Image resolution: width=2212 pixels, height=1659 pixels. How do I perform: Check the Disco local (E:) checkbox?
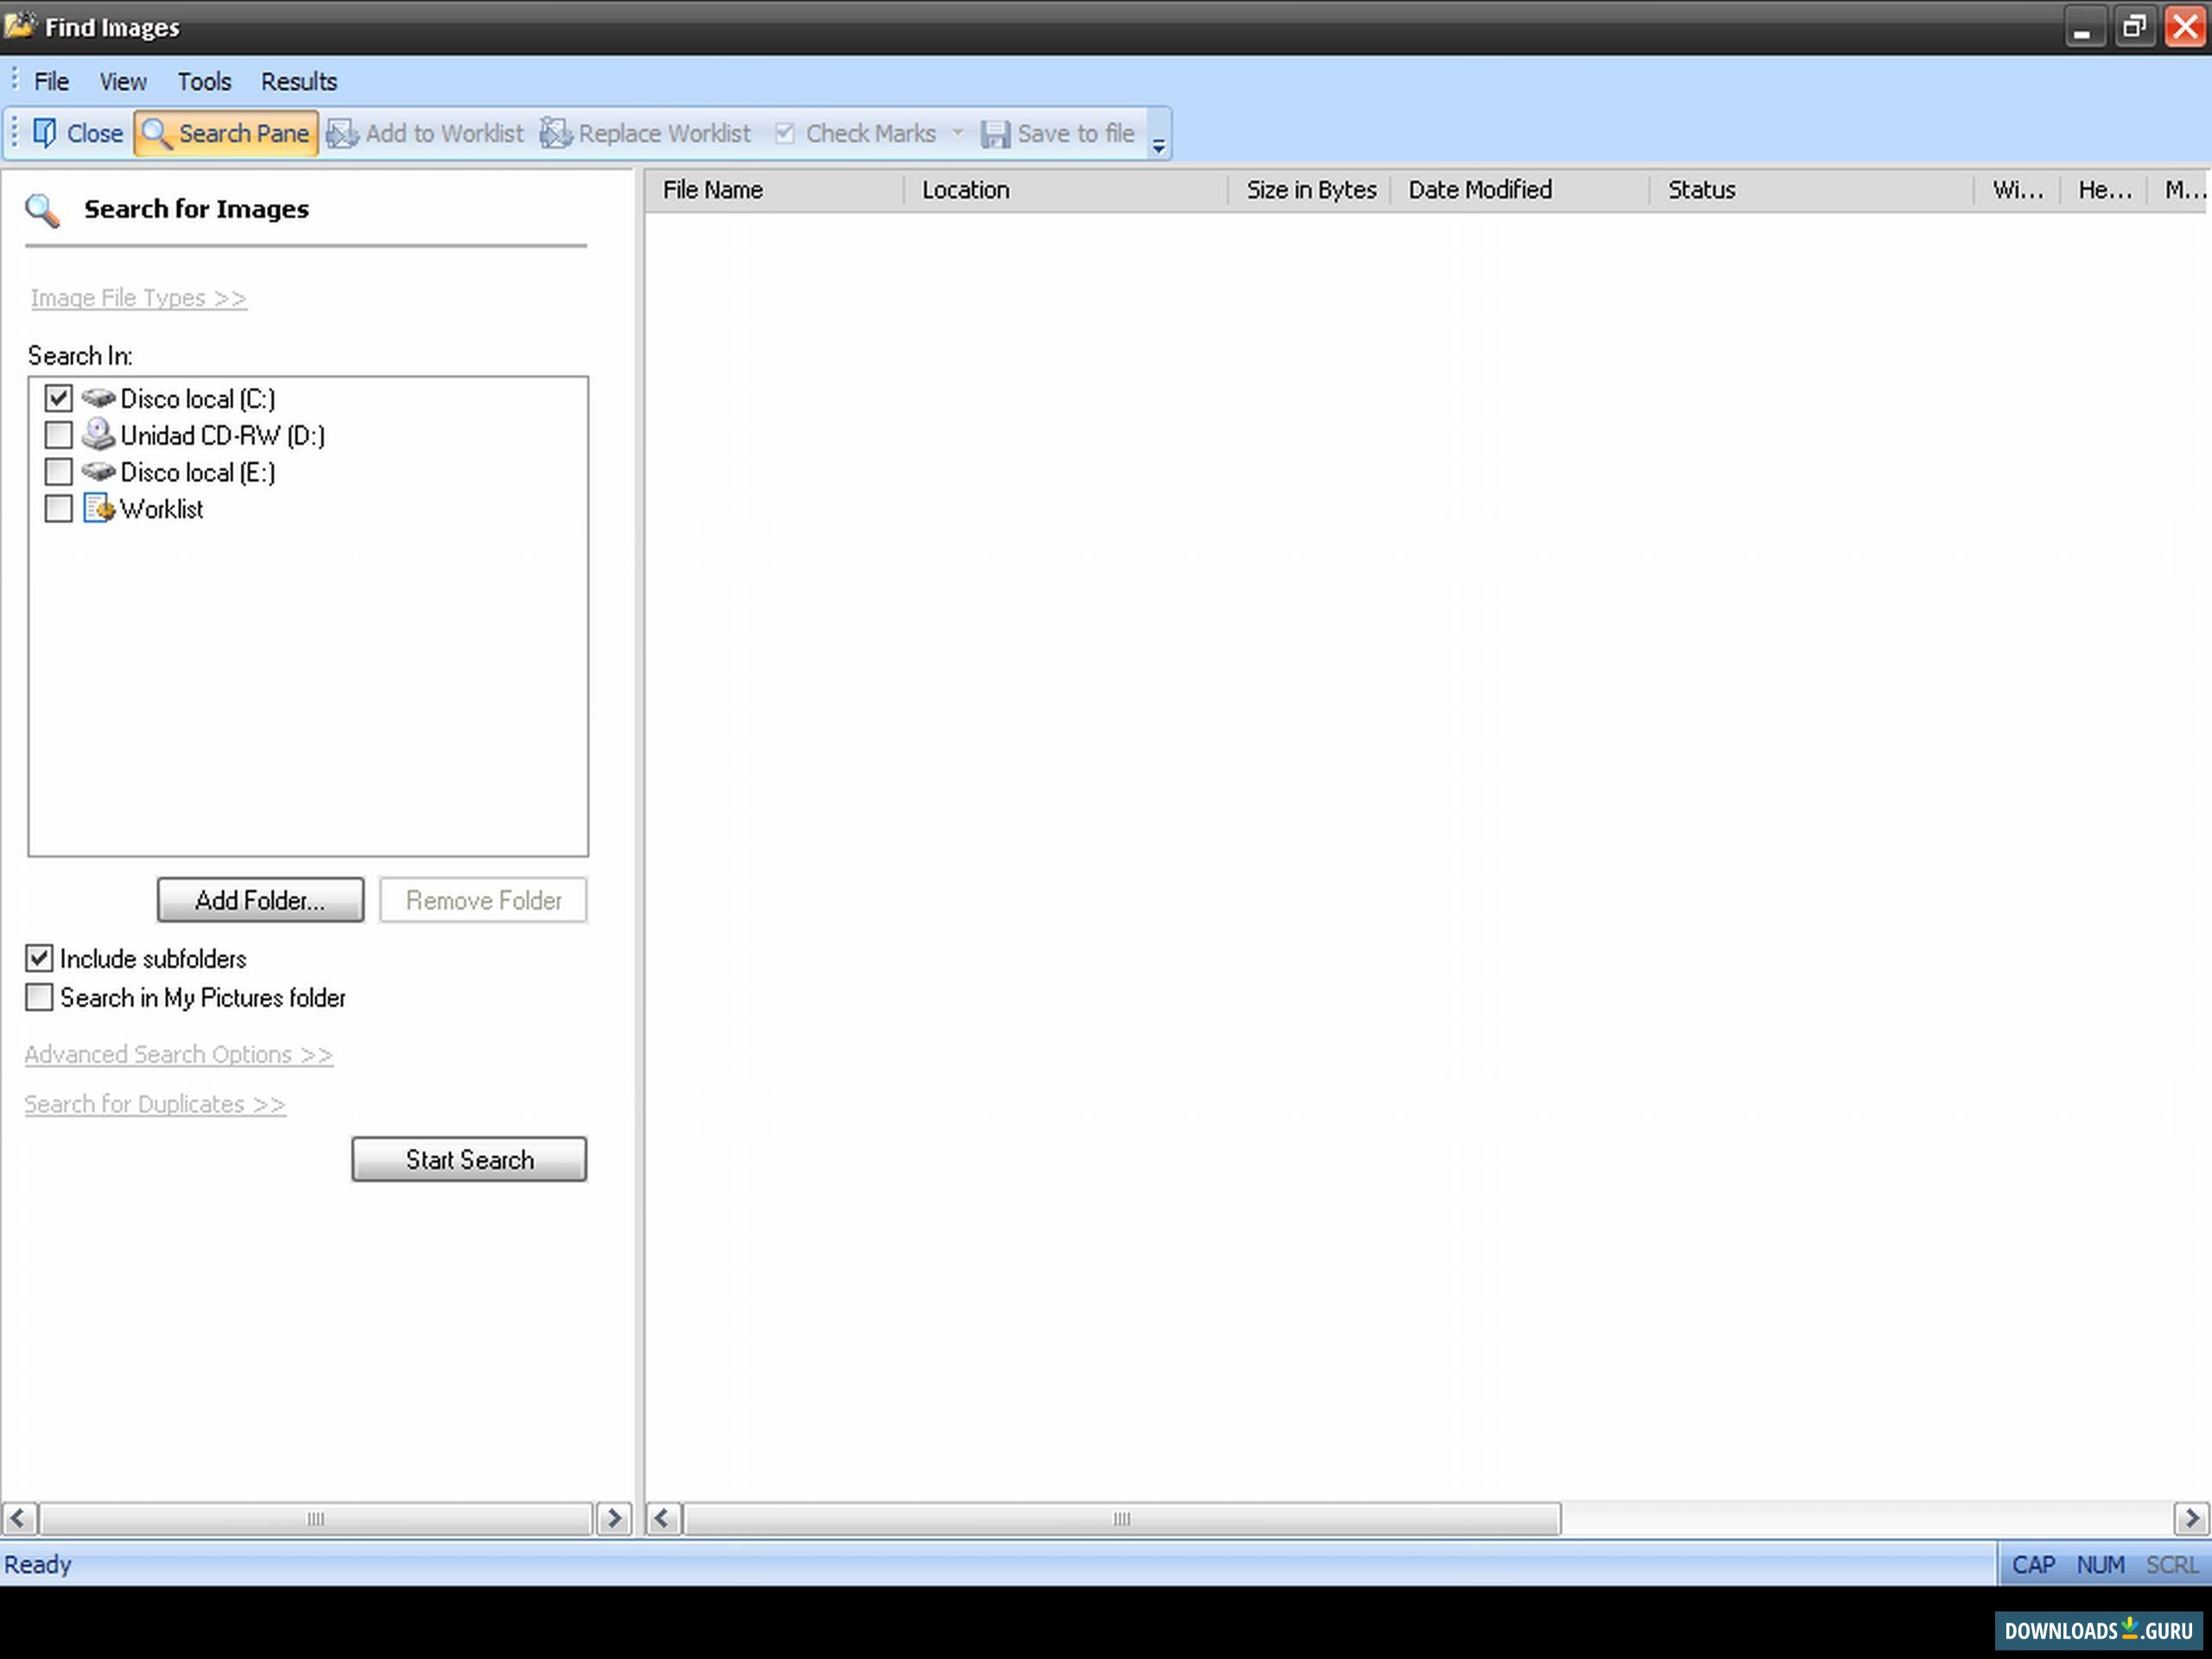(58, 471)
